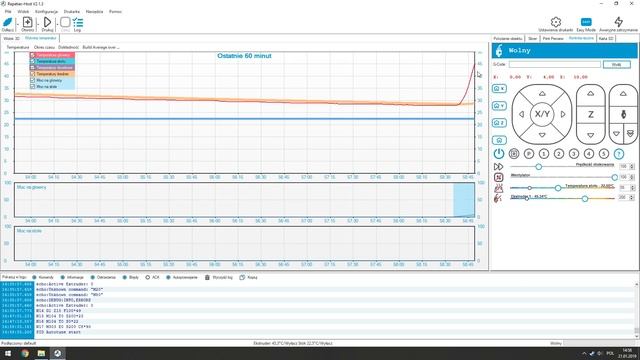
Task: Toggle printer power button
Action: (x=499, y=153)
